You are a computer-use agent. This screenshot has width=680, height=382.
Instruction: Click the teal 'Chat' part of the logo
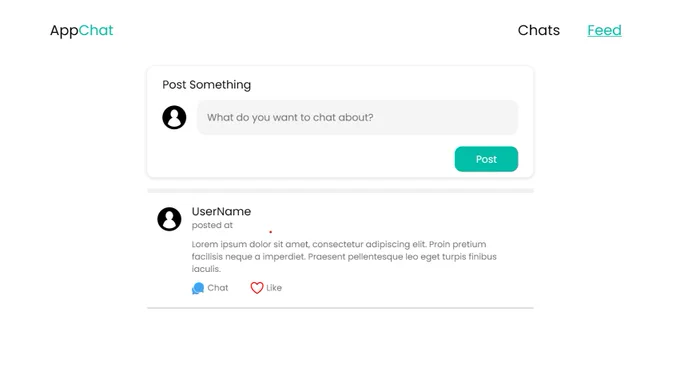pyautogui.click(x=96, y=30)
